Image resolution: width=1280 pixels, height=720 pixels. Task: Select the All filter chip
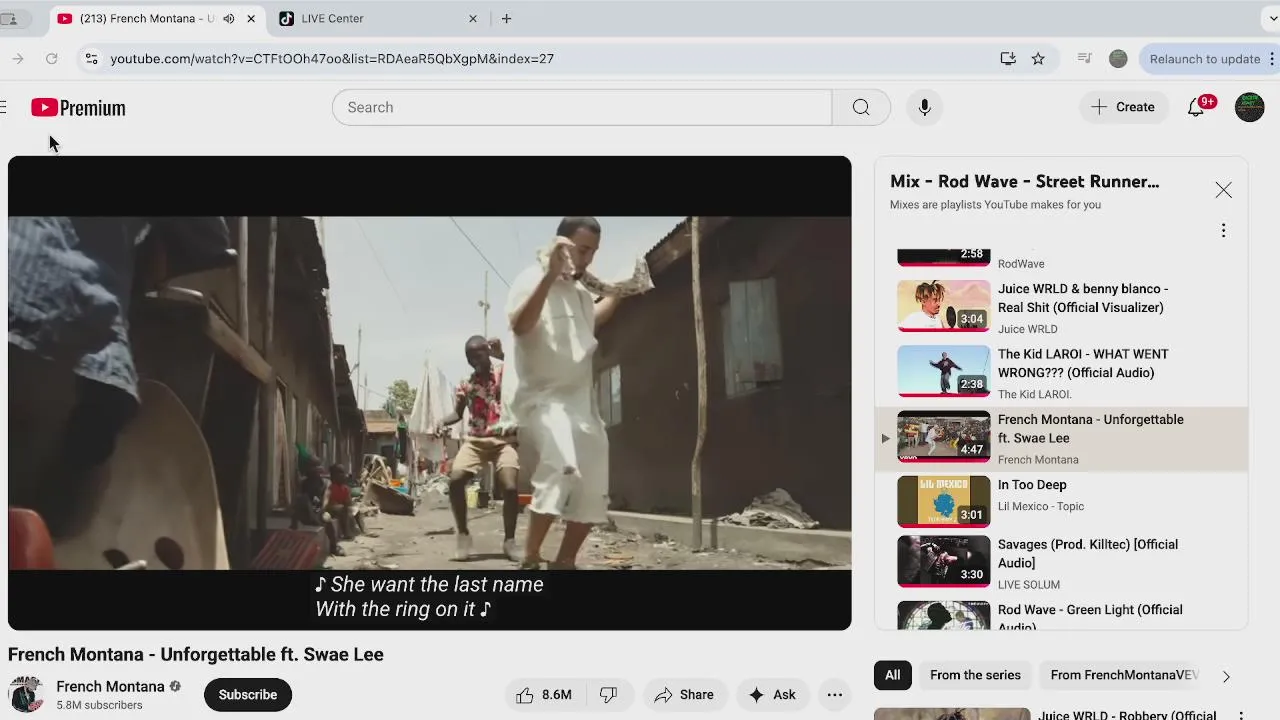point(892,675)
